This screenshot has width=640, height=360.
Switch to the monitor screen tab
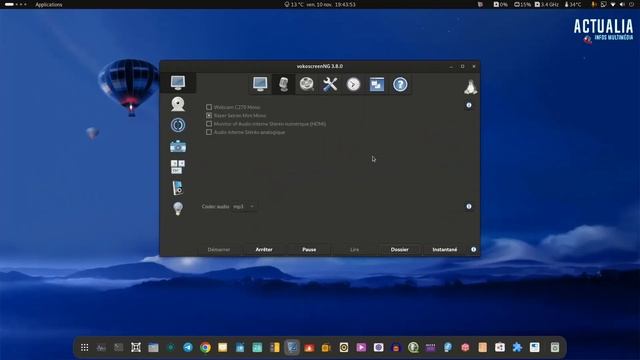pyautogui.click(x=260, y=84)
